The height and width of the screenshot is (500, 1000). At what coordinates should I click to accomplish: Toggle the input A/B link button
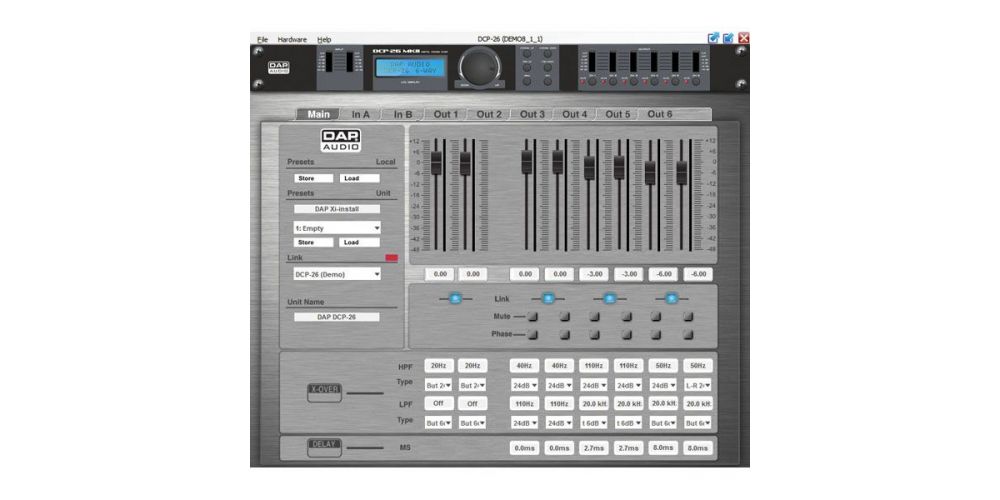click(455, 298)
